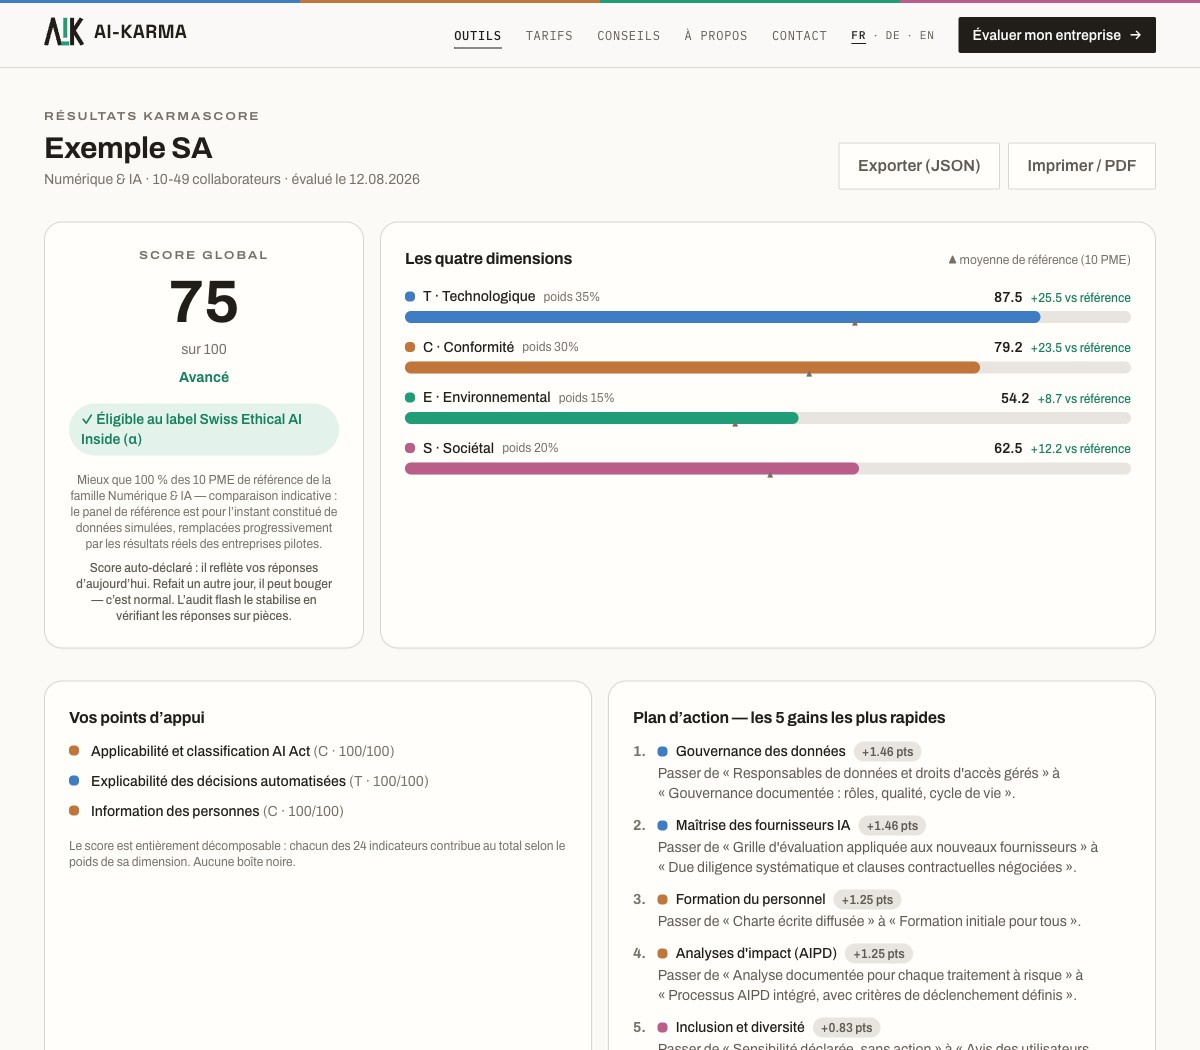Image resolution: width=1200 pixels, height=1050 pixels.
Task: Switch language to DE
Action: click(892, 35)
